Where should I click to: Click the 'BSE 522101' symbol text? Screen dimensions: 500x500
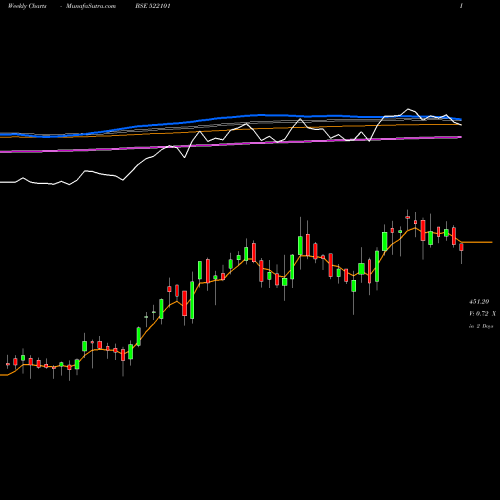[x=153, y=6]
